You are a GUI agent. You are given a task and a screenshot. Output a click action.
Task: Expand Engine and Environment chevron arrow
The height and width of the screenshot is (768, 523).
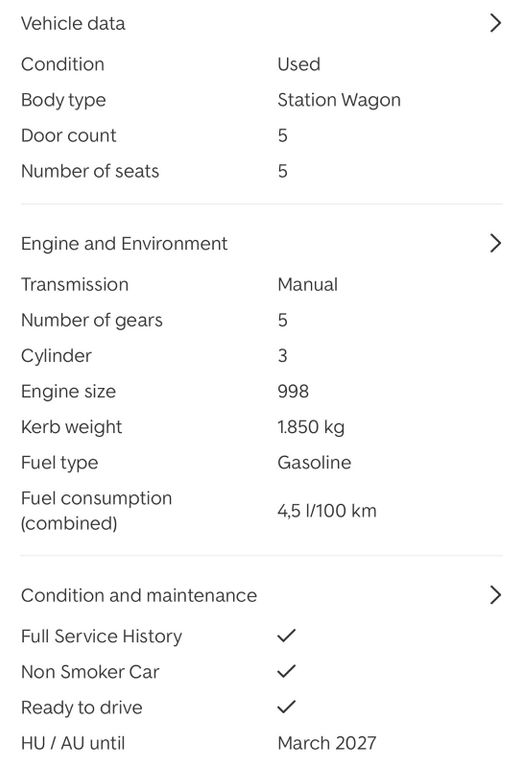[496, 243]
